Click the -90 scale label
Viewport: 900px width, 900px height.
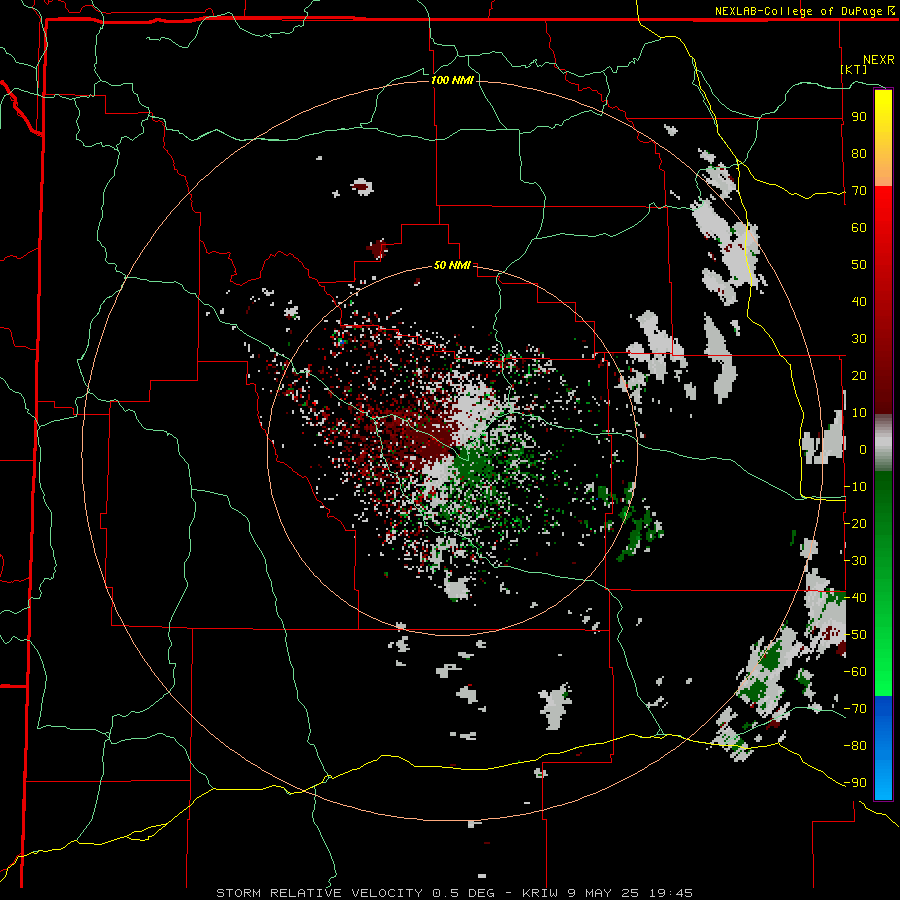855,782
